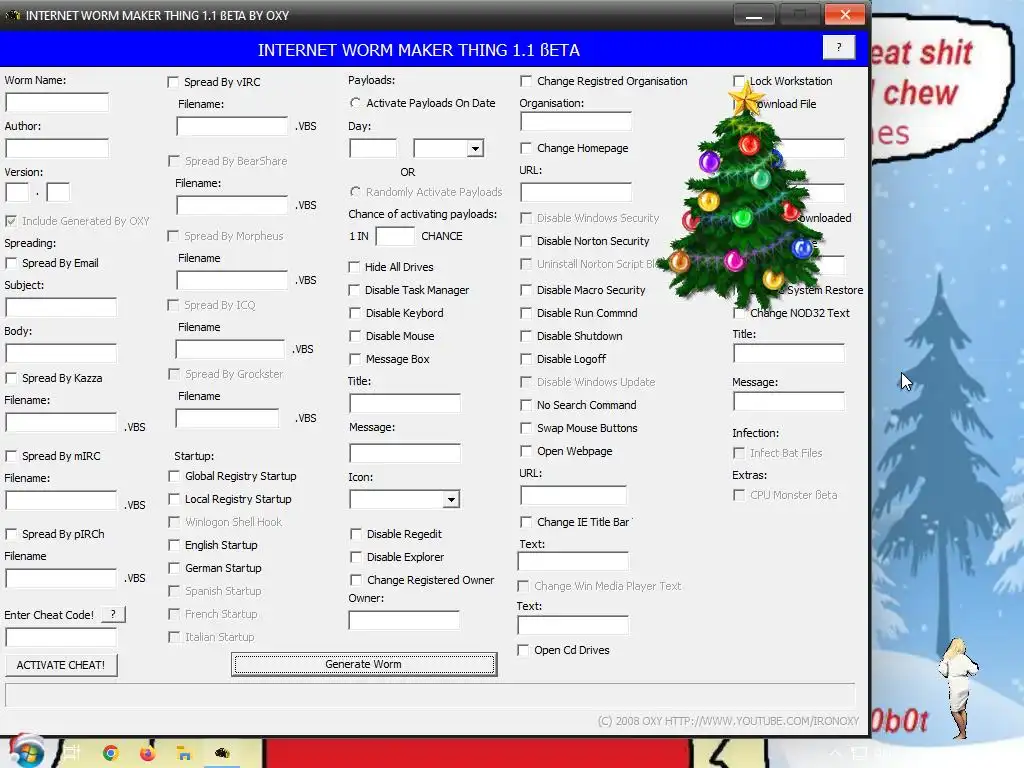Launch Firefox from the taskbar

(x=148, y=753)
